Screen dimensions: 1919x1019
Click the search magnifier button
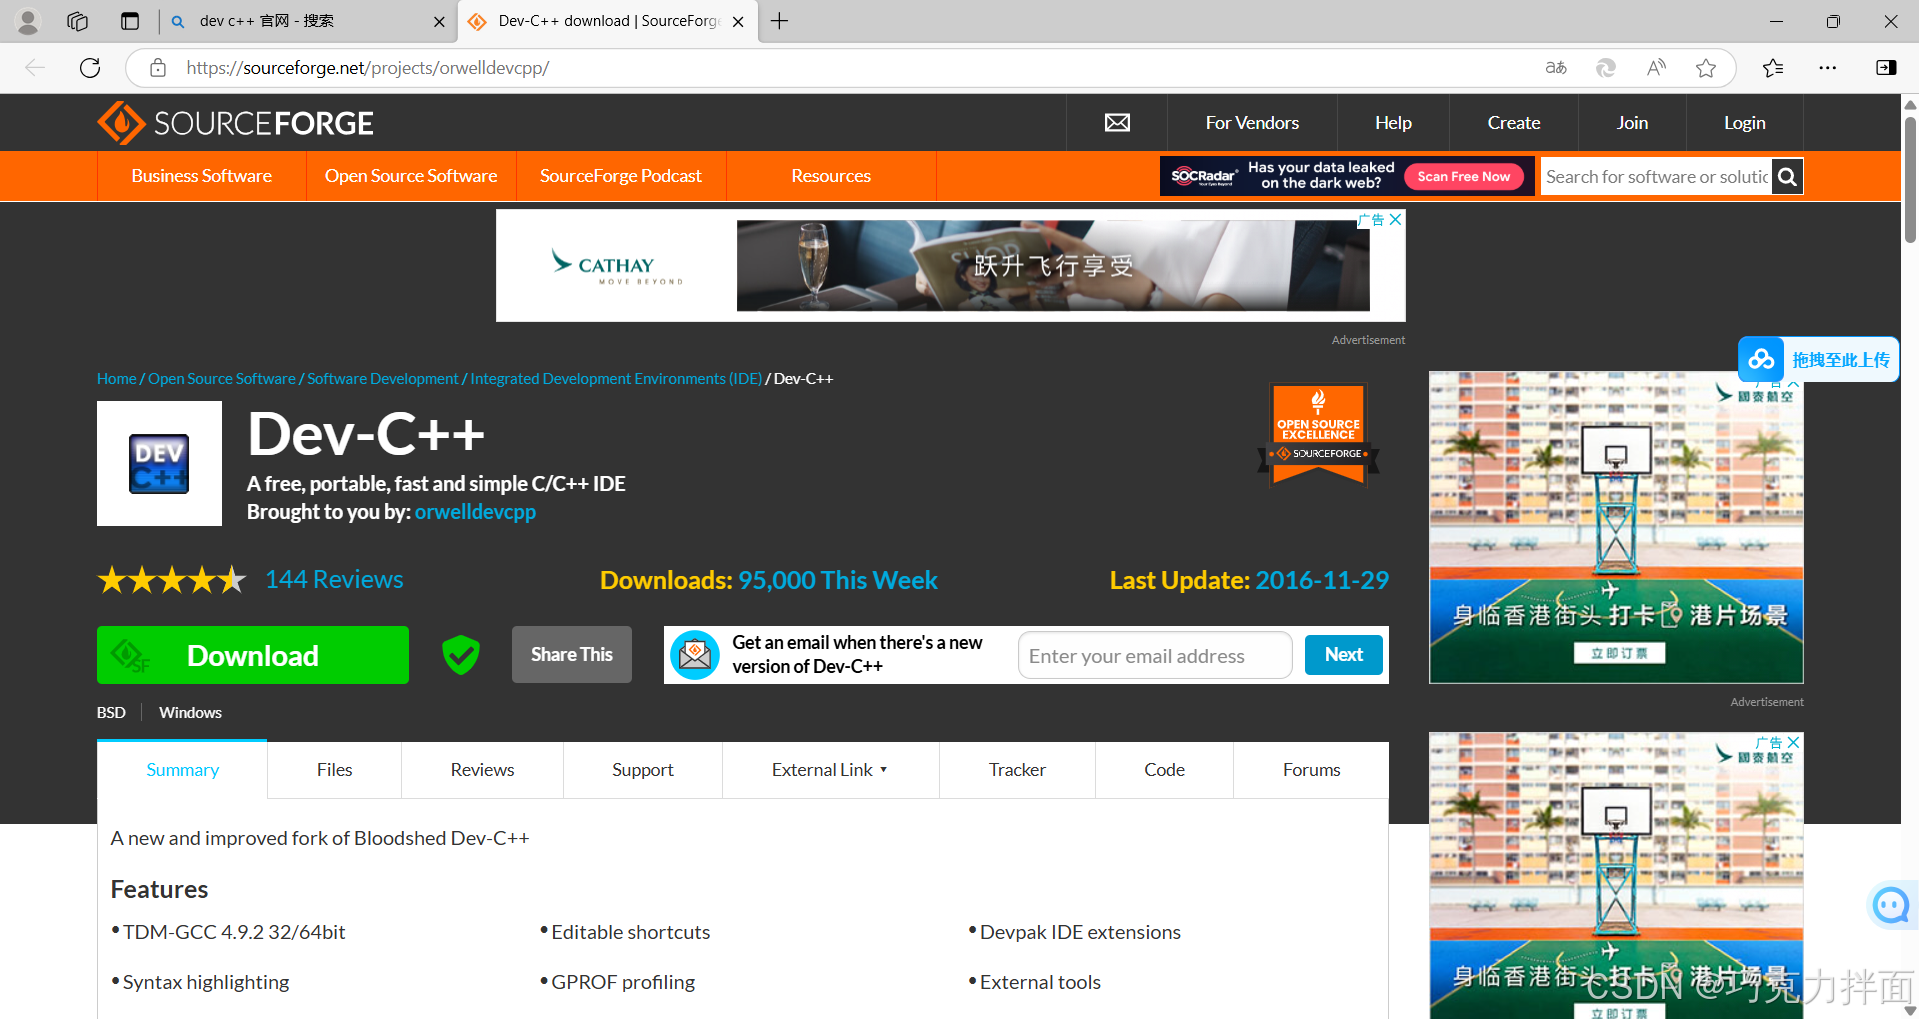[x=1787, y=177]
